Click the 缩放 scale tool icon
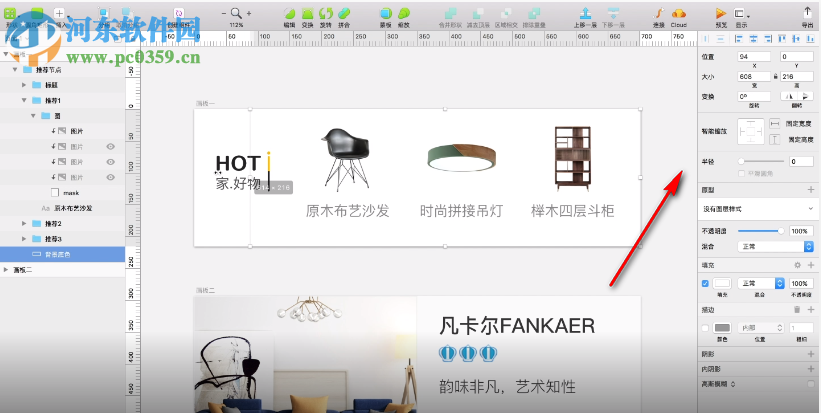The image size is (821, 413). (x=404, y=13)
